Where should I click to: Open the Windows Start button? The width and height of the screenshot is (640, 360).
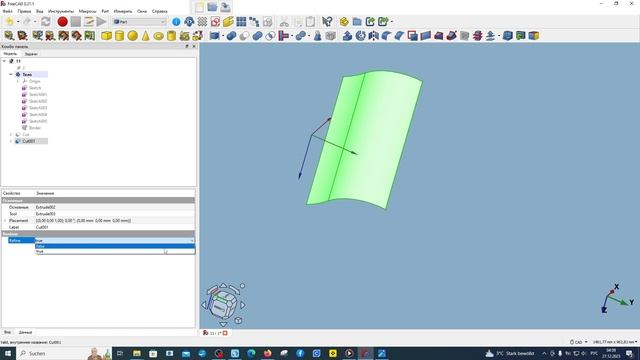click(7, 353)
